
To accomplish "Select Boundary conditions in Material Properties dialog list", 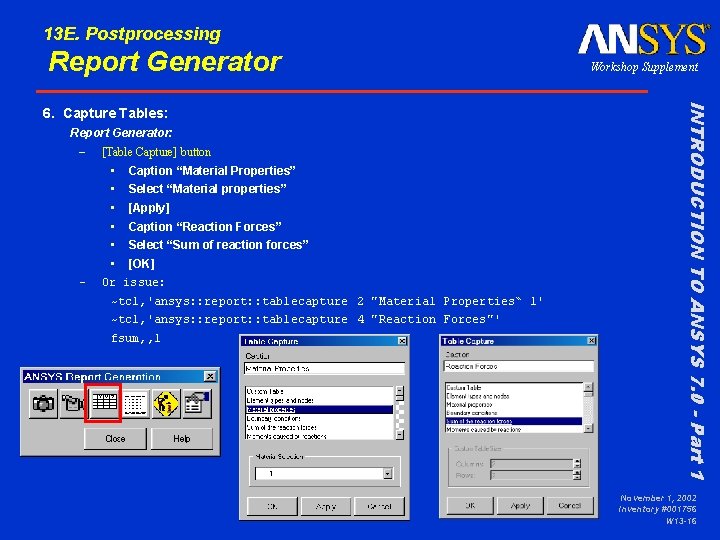I will (x=319, y=418).
